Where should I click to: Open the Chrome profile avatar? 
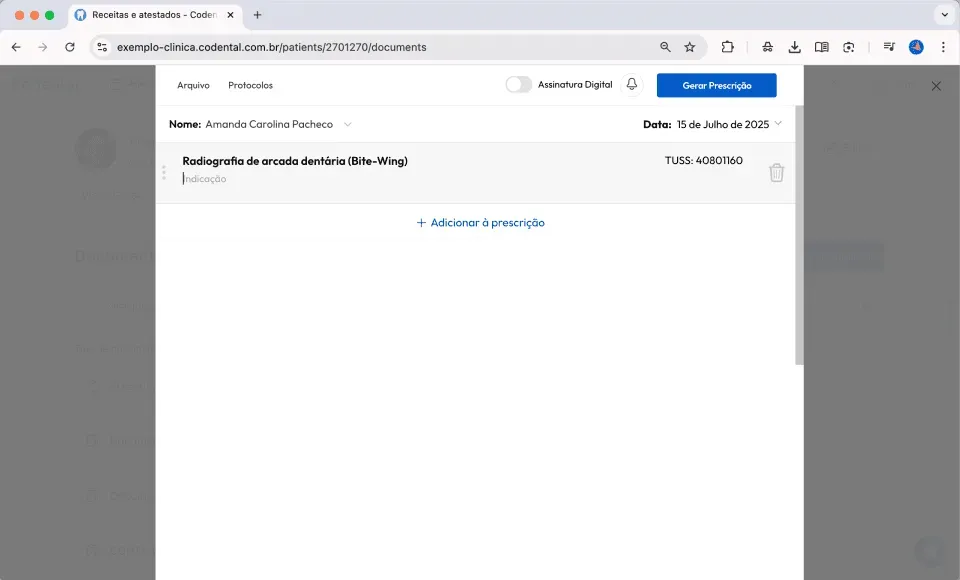(916, 47)
